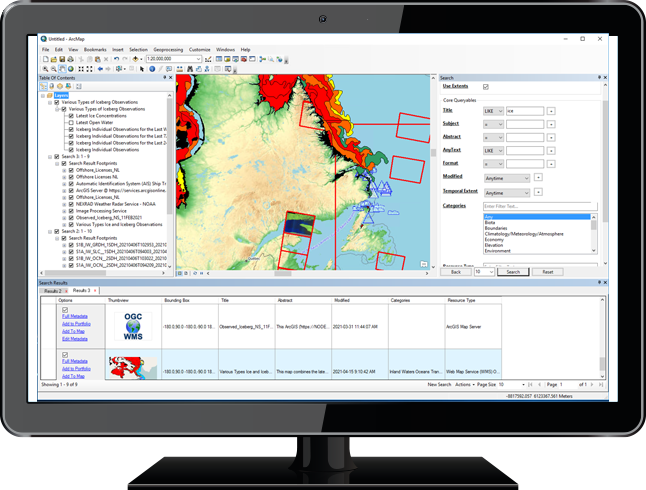Click the pin icon on Search panel

pyautogui.click(x=599, y=77)
